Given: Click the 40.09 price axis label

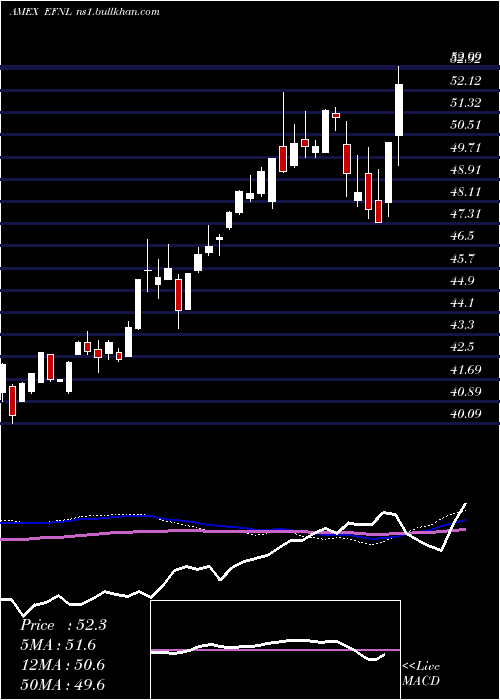Looking at the screenshot, I should click(x=466, y=414).
